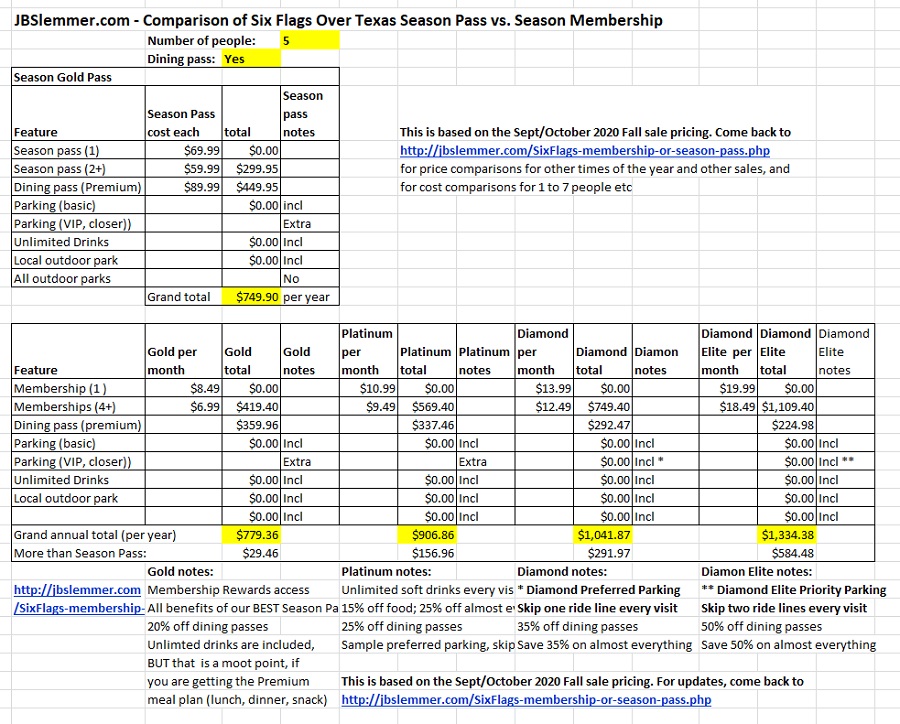Select Diamond total $749.40 cell
900x724 pixels.
click(x=603, y=407)
